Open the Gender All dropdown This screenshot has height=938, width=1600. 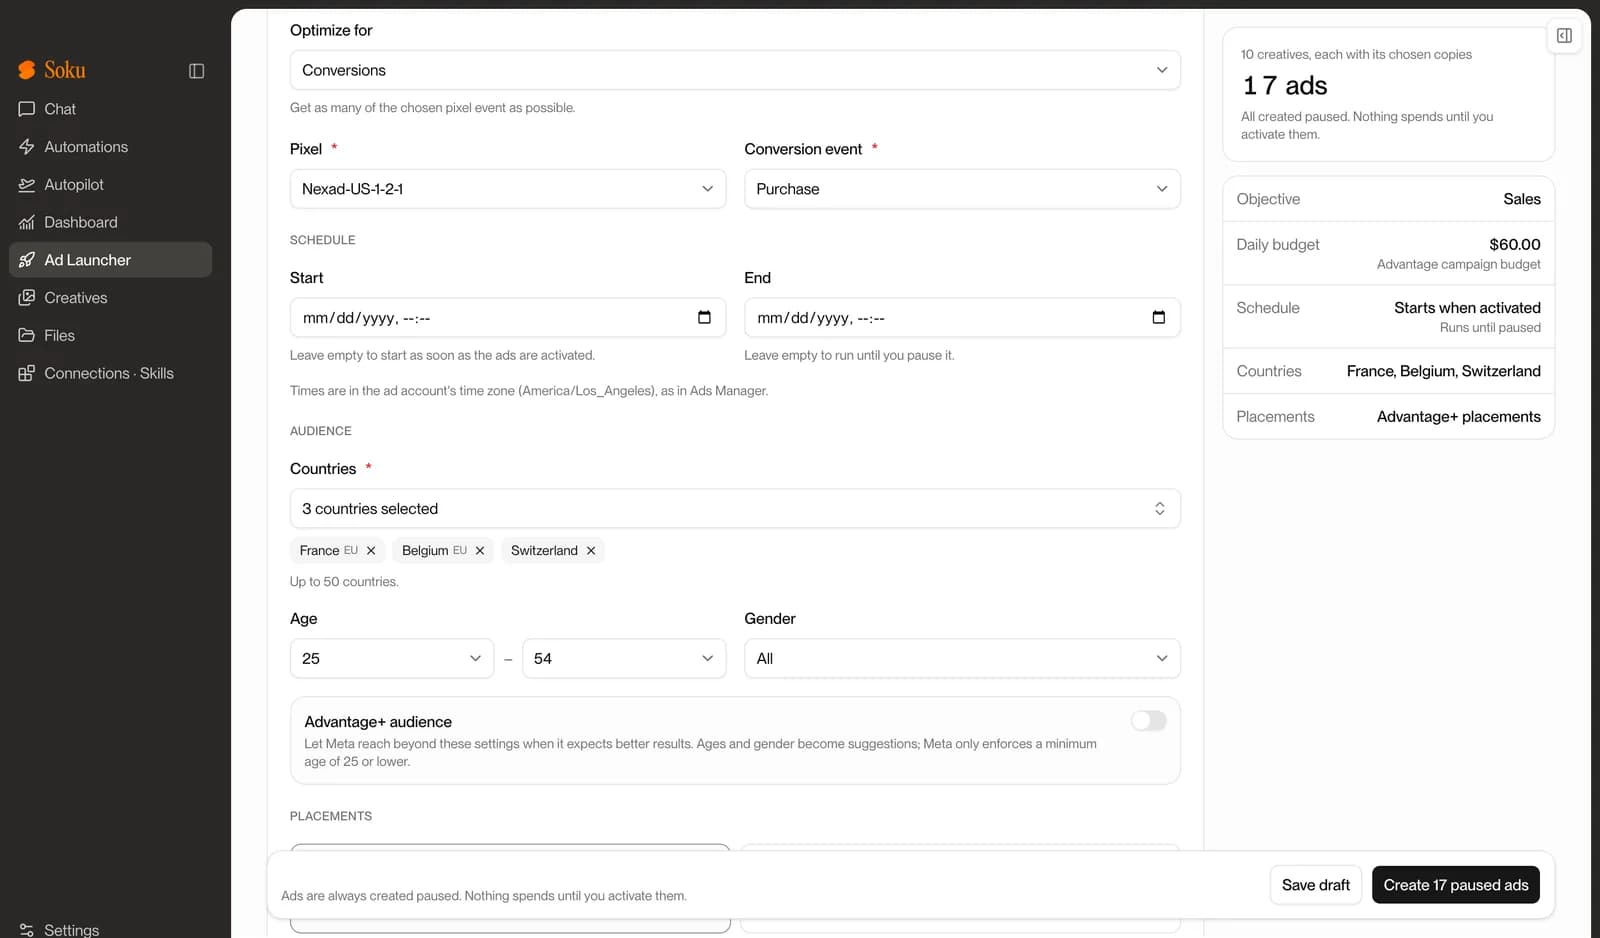pos(962,659)
